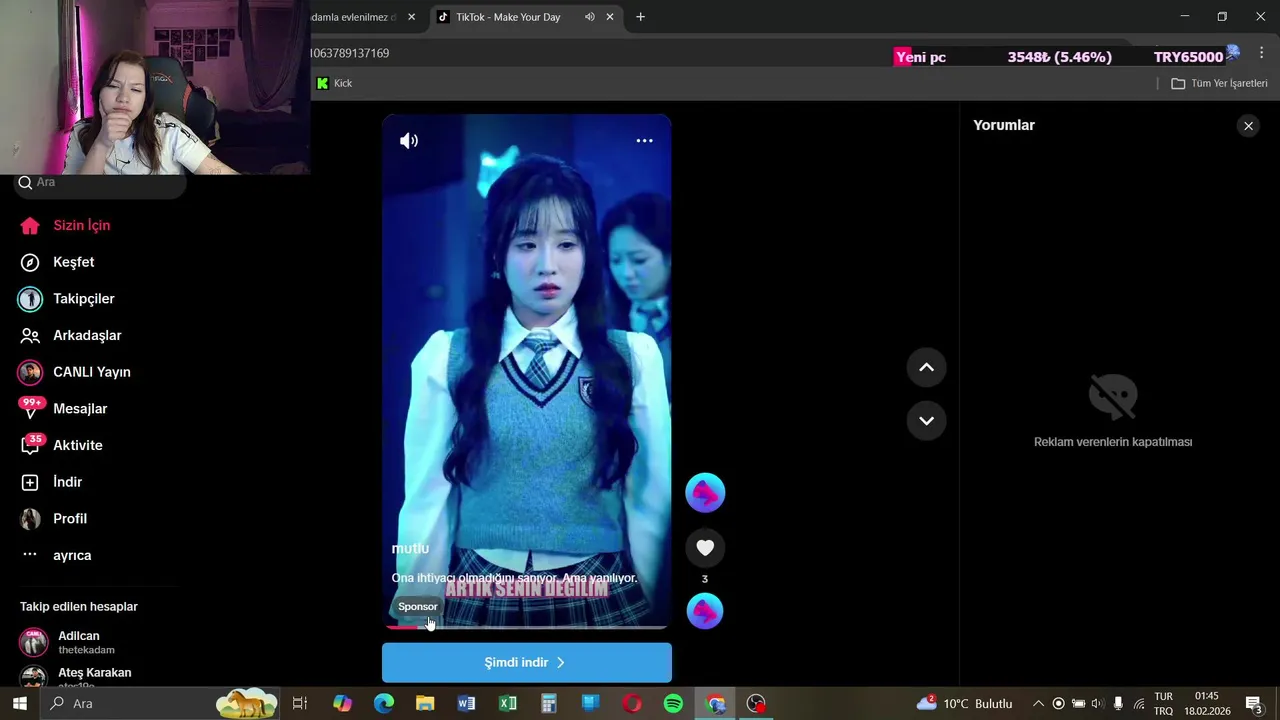Open Ateş Karakan followed account
The width and height of the screenshot is (1280, 720).
click(78, 676)
